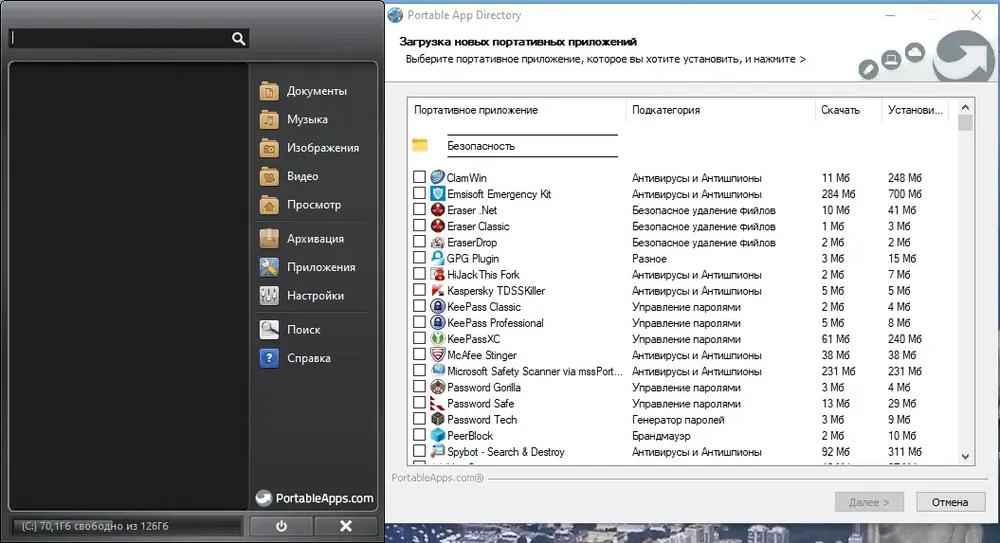Viewport: 1000px width, 543px height.
Task: Open Настройки options icon
Action: coord(269,295)
